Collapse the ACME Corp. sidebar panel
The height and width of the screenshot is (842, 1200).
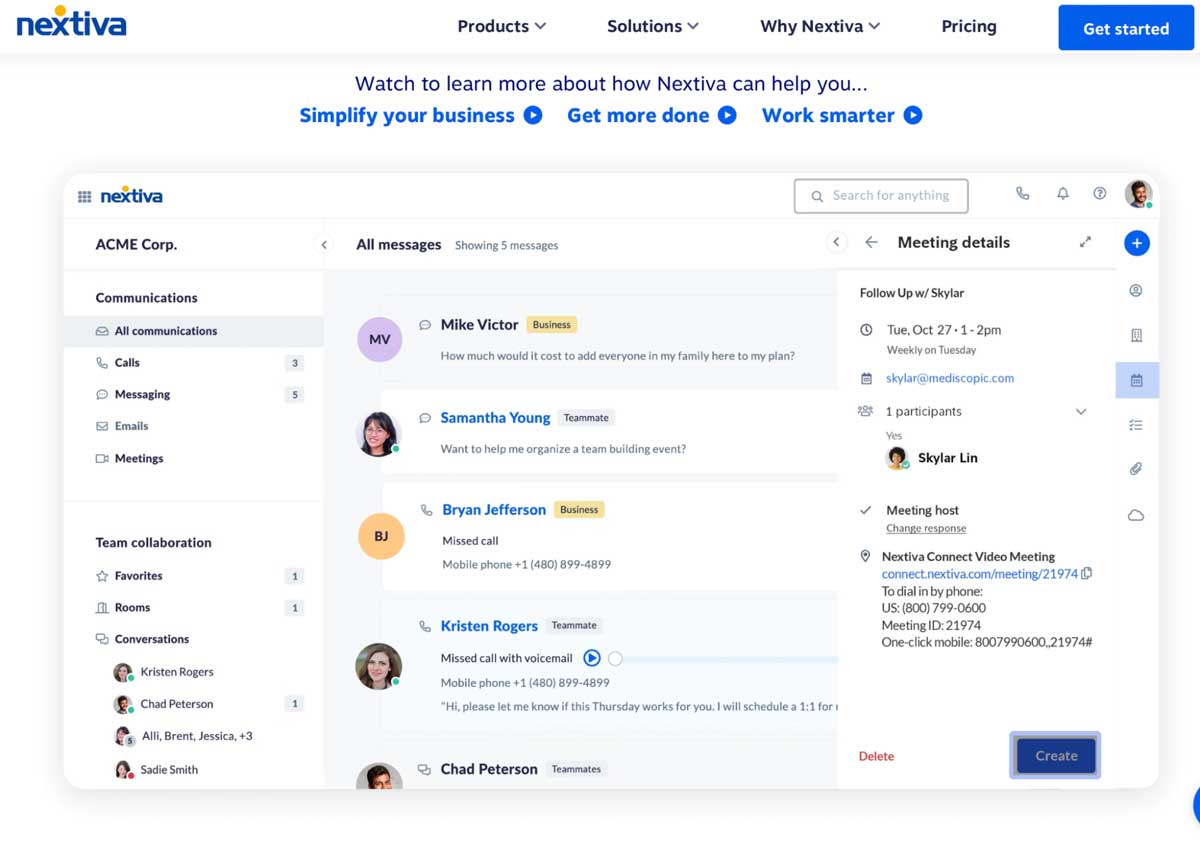coord(324,243)
